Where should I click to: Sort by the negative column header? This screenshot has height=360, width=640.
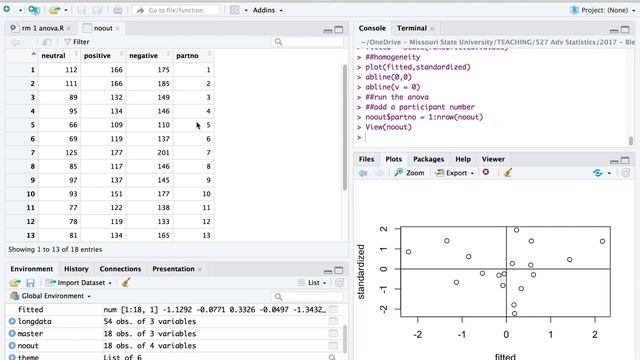pyautogui.click(x=149, y=56)
